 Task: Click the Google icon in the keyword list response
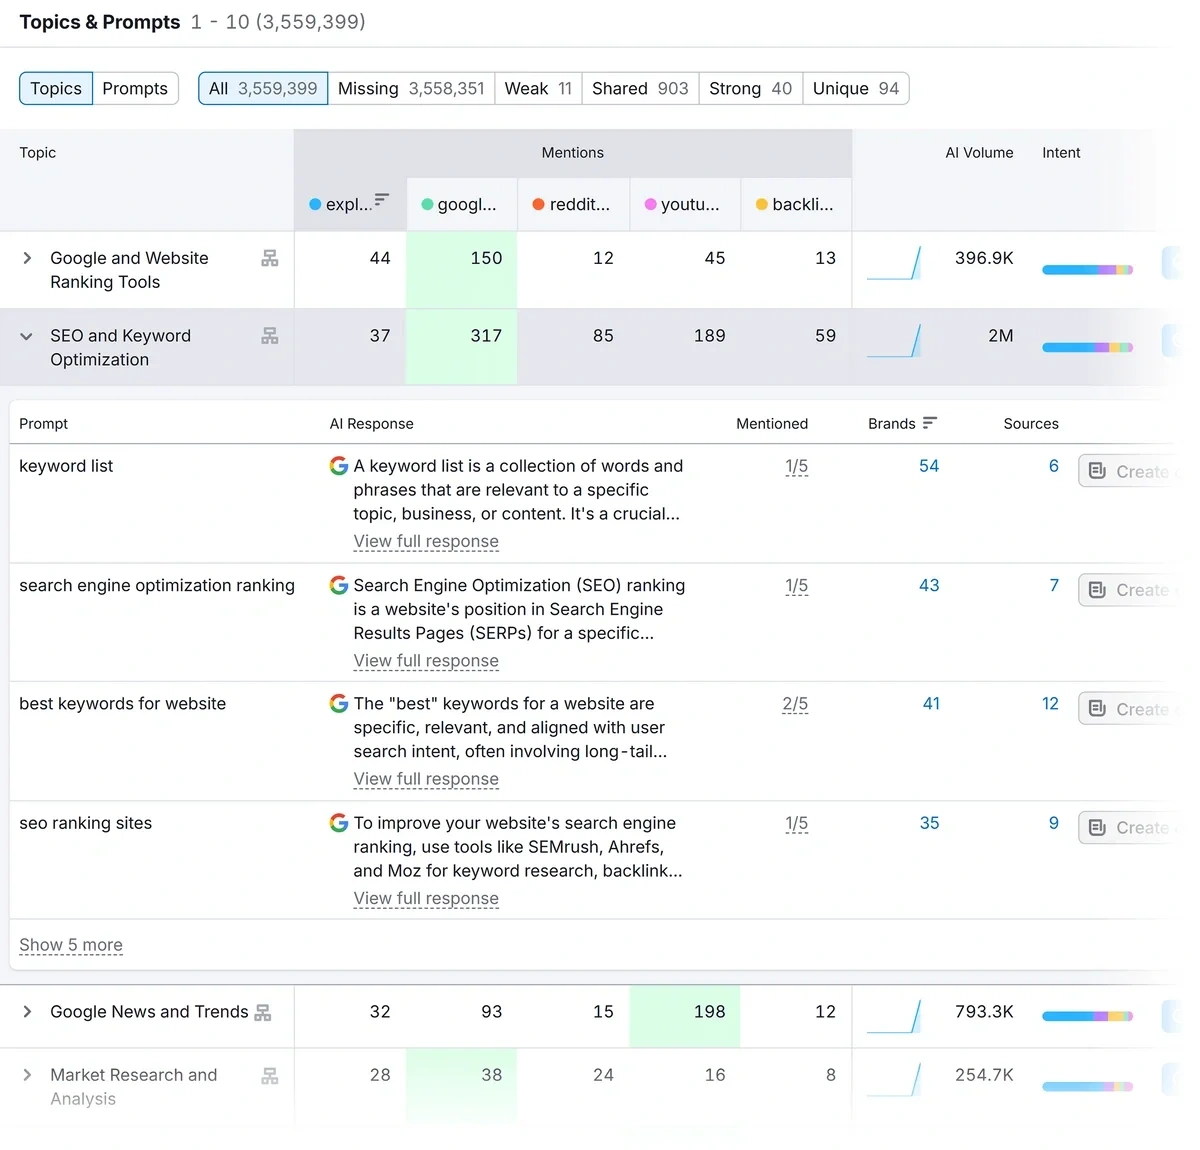[339, 466]
